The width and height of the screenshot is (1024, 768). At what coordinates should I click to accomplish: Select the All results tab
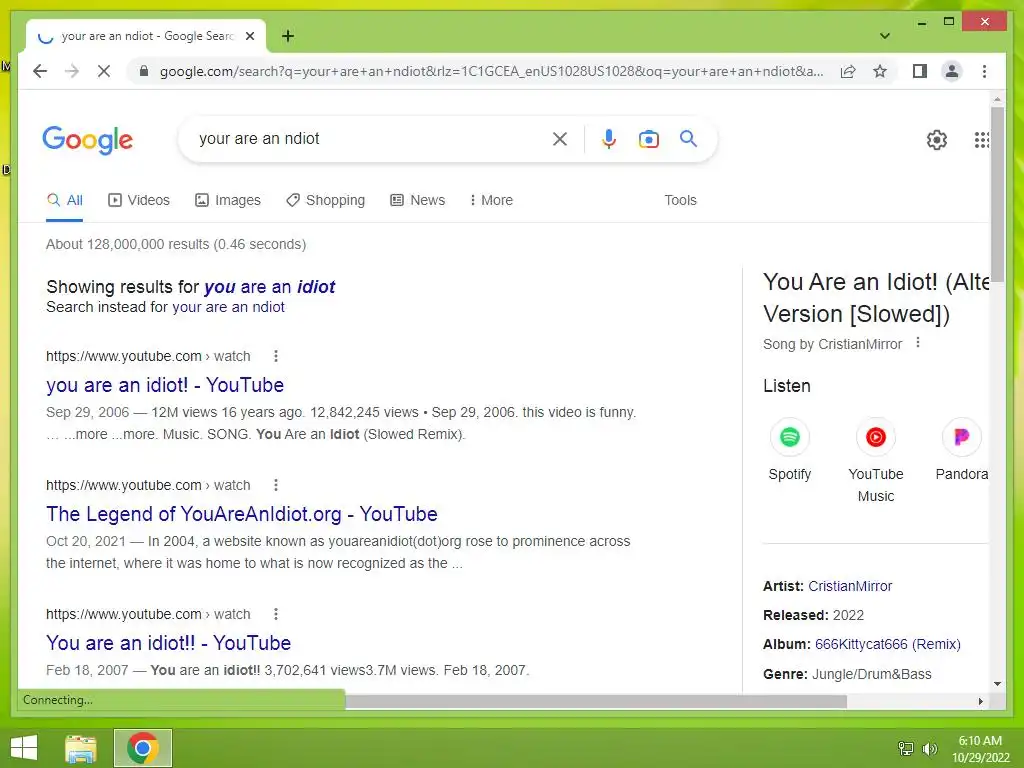[x=65, y=200]
